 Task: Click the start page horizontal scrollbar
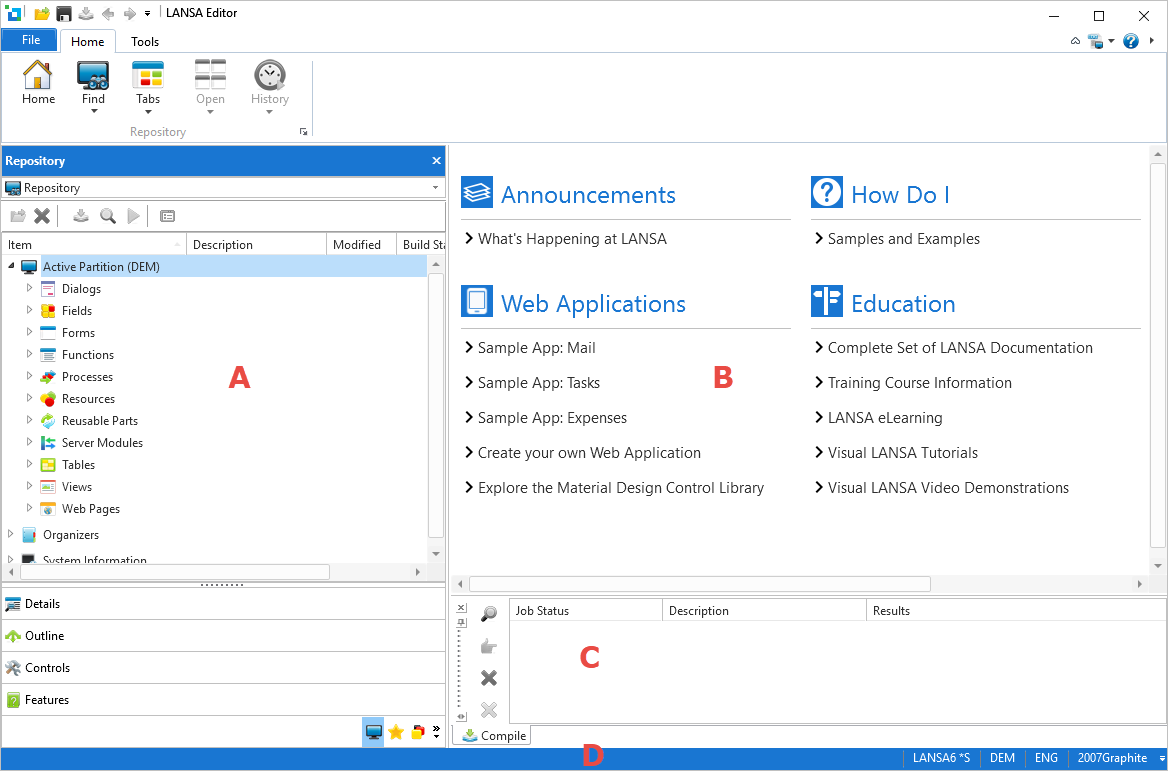point(699,584)
